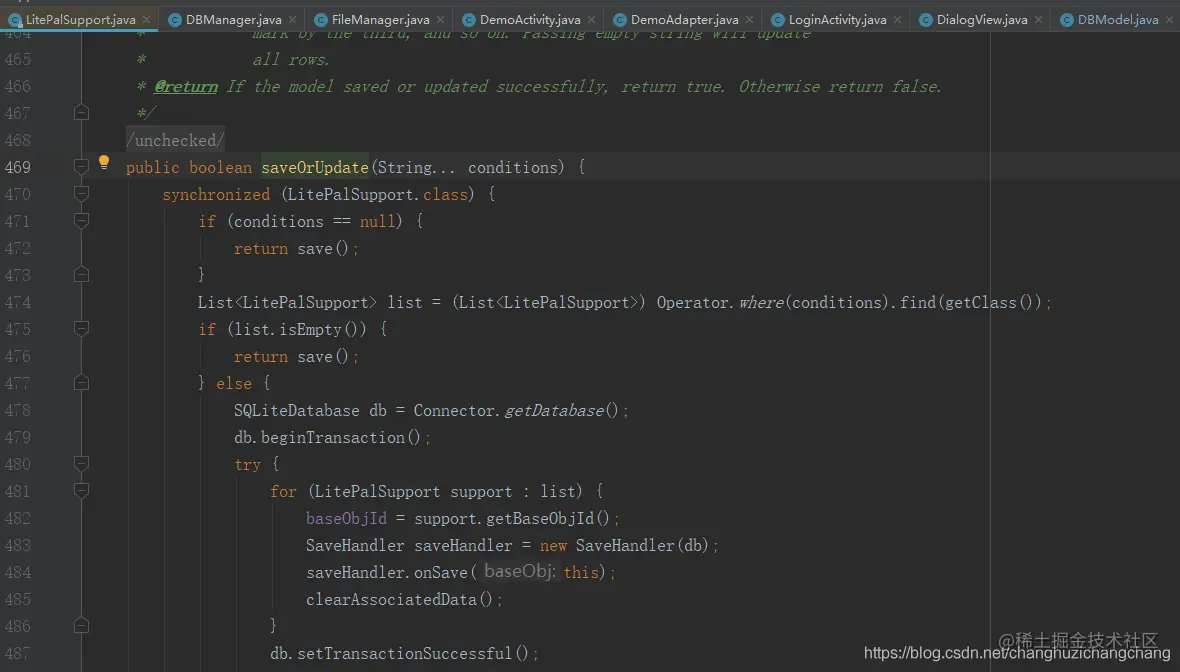
Task: Click the fold end marker at line 473
Action: point(81,275)
